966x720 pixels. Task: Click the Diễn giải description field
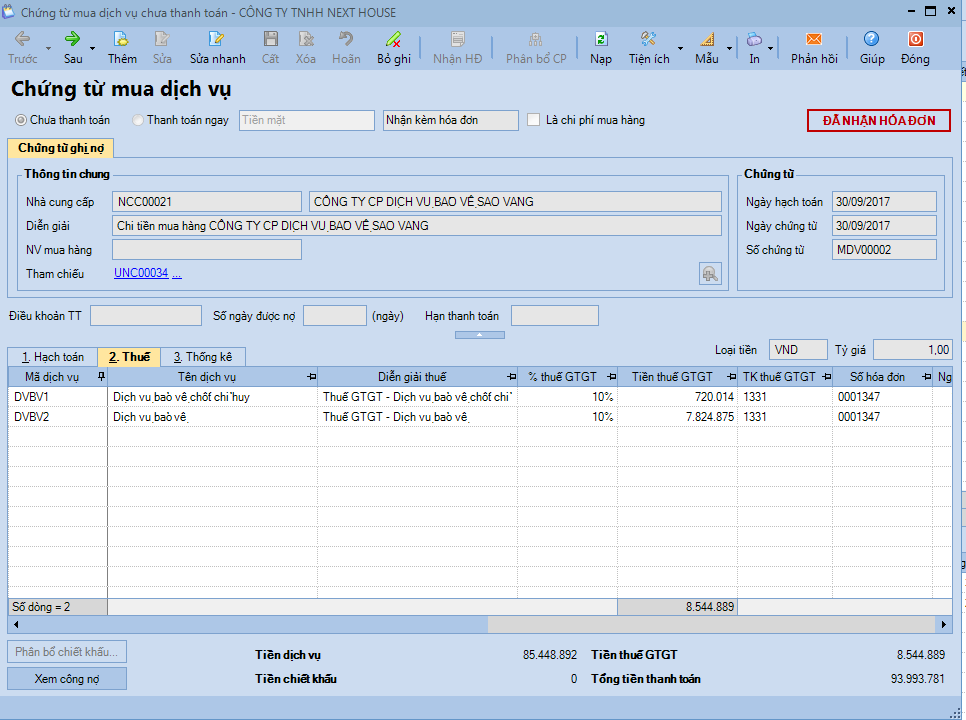point(417,225)
